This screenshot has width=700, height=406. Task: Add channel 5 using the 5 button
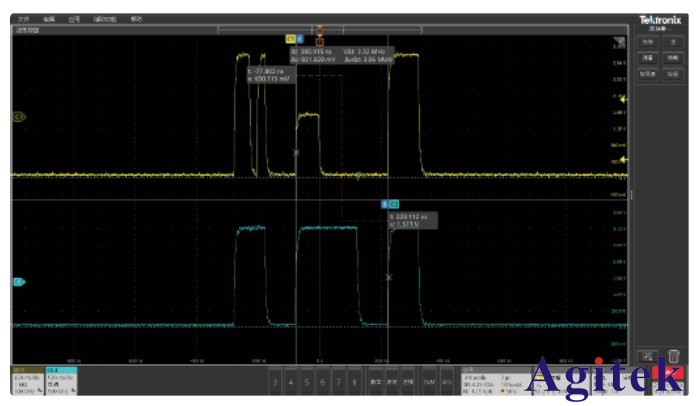pyautogui.click(x=307, y=381)
